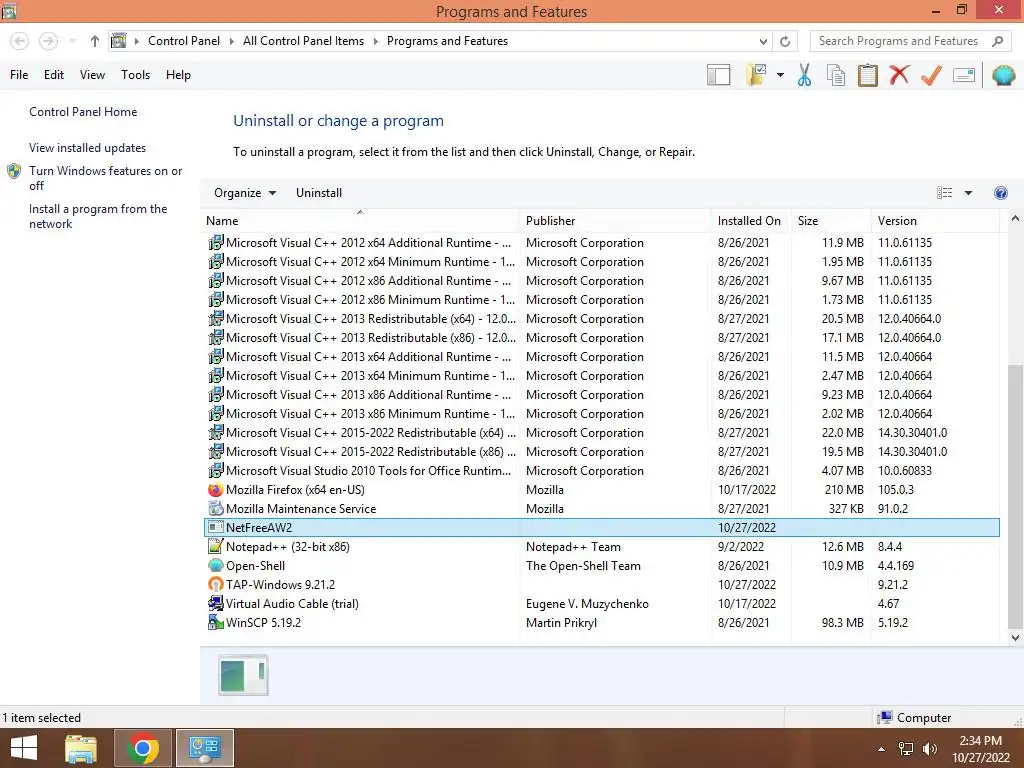Click the Move To folder toolbar icon
Screen dimensions: 1024x768
(x=756, y=75)
